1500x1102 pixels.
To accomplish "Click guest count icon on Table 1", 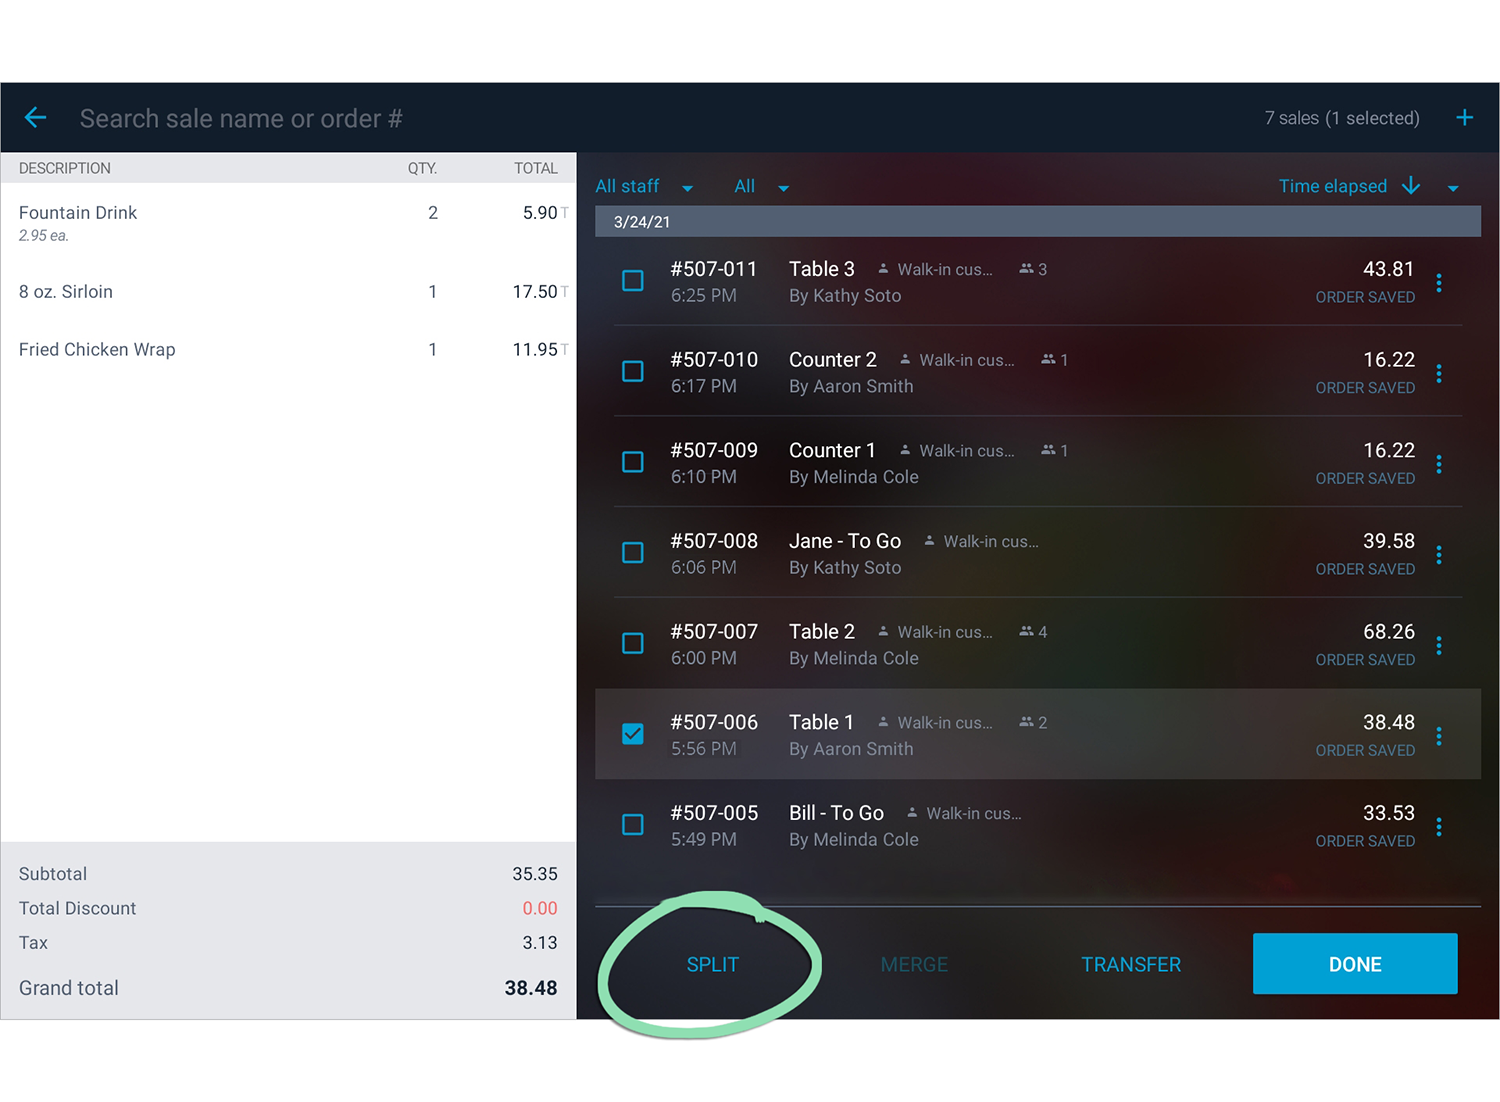I will 1026,722.
